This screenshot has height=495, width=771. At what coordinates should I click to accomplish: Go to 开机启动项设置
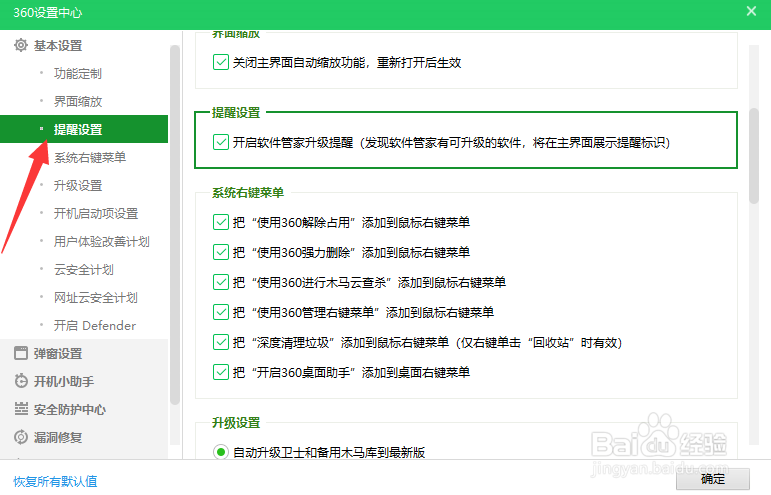(96, 214)
